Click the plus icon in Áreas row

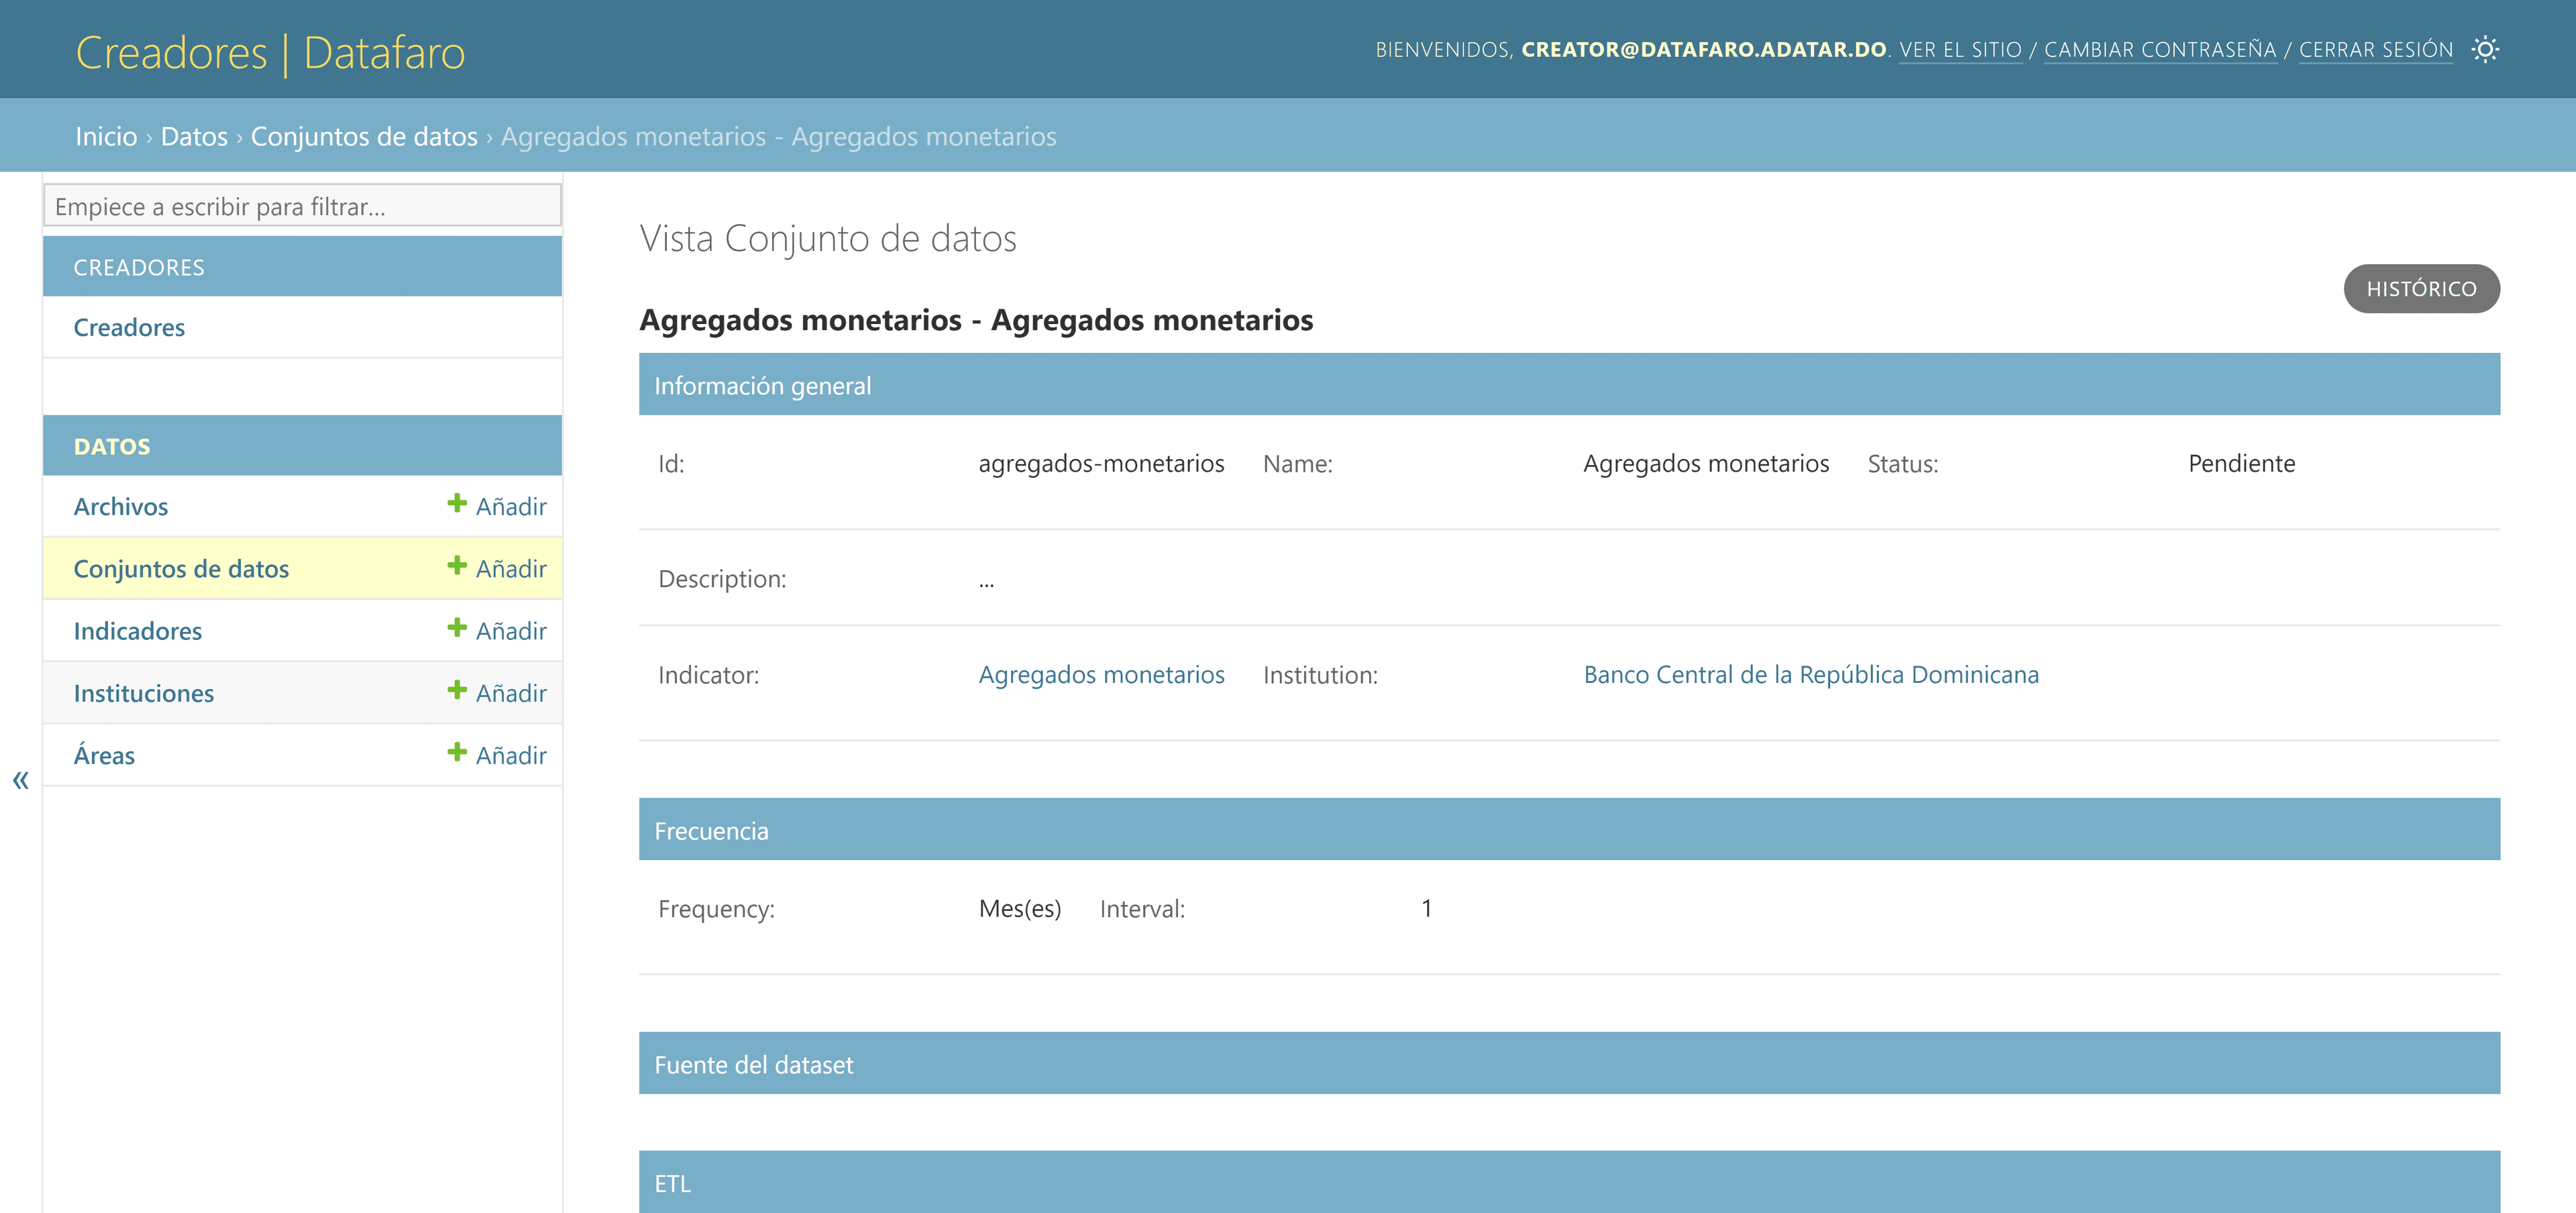457,751
